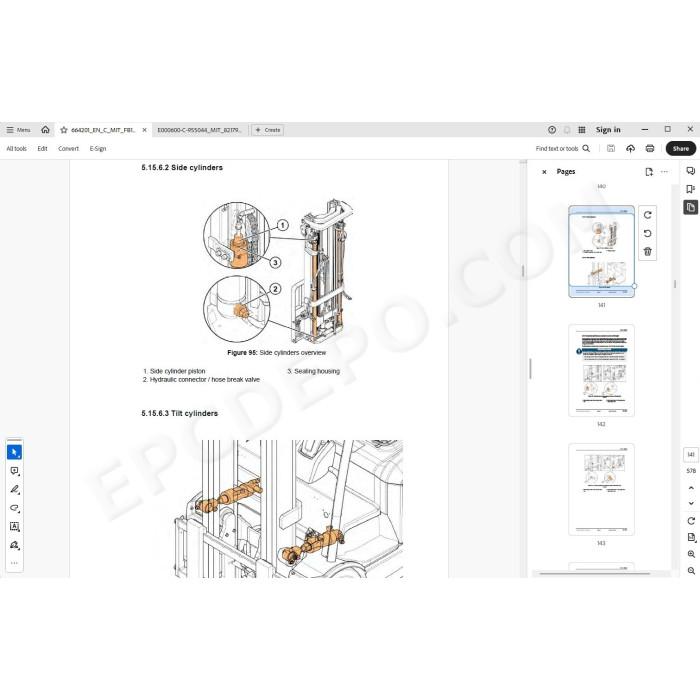Rotate page 141 thumbnail clockwise
The height and width of the screenshot is (700, 700).
648,215
